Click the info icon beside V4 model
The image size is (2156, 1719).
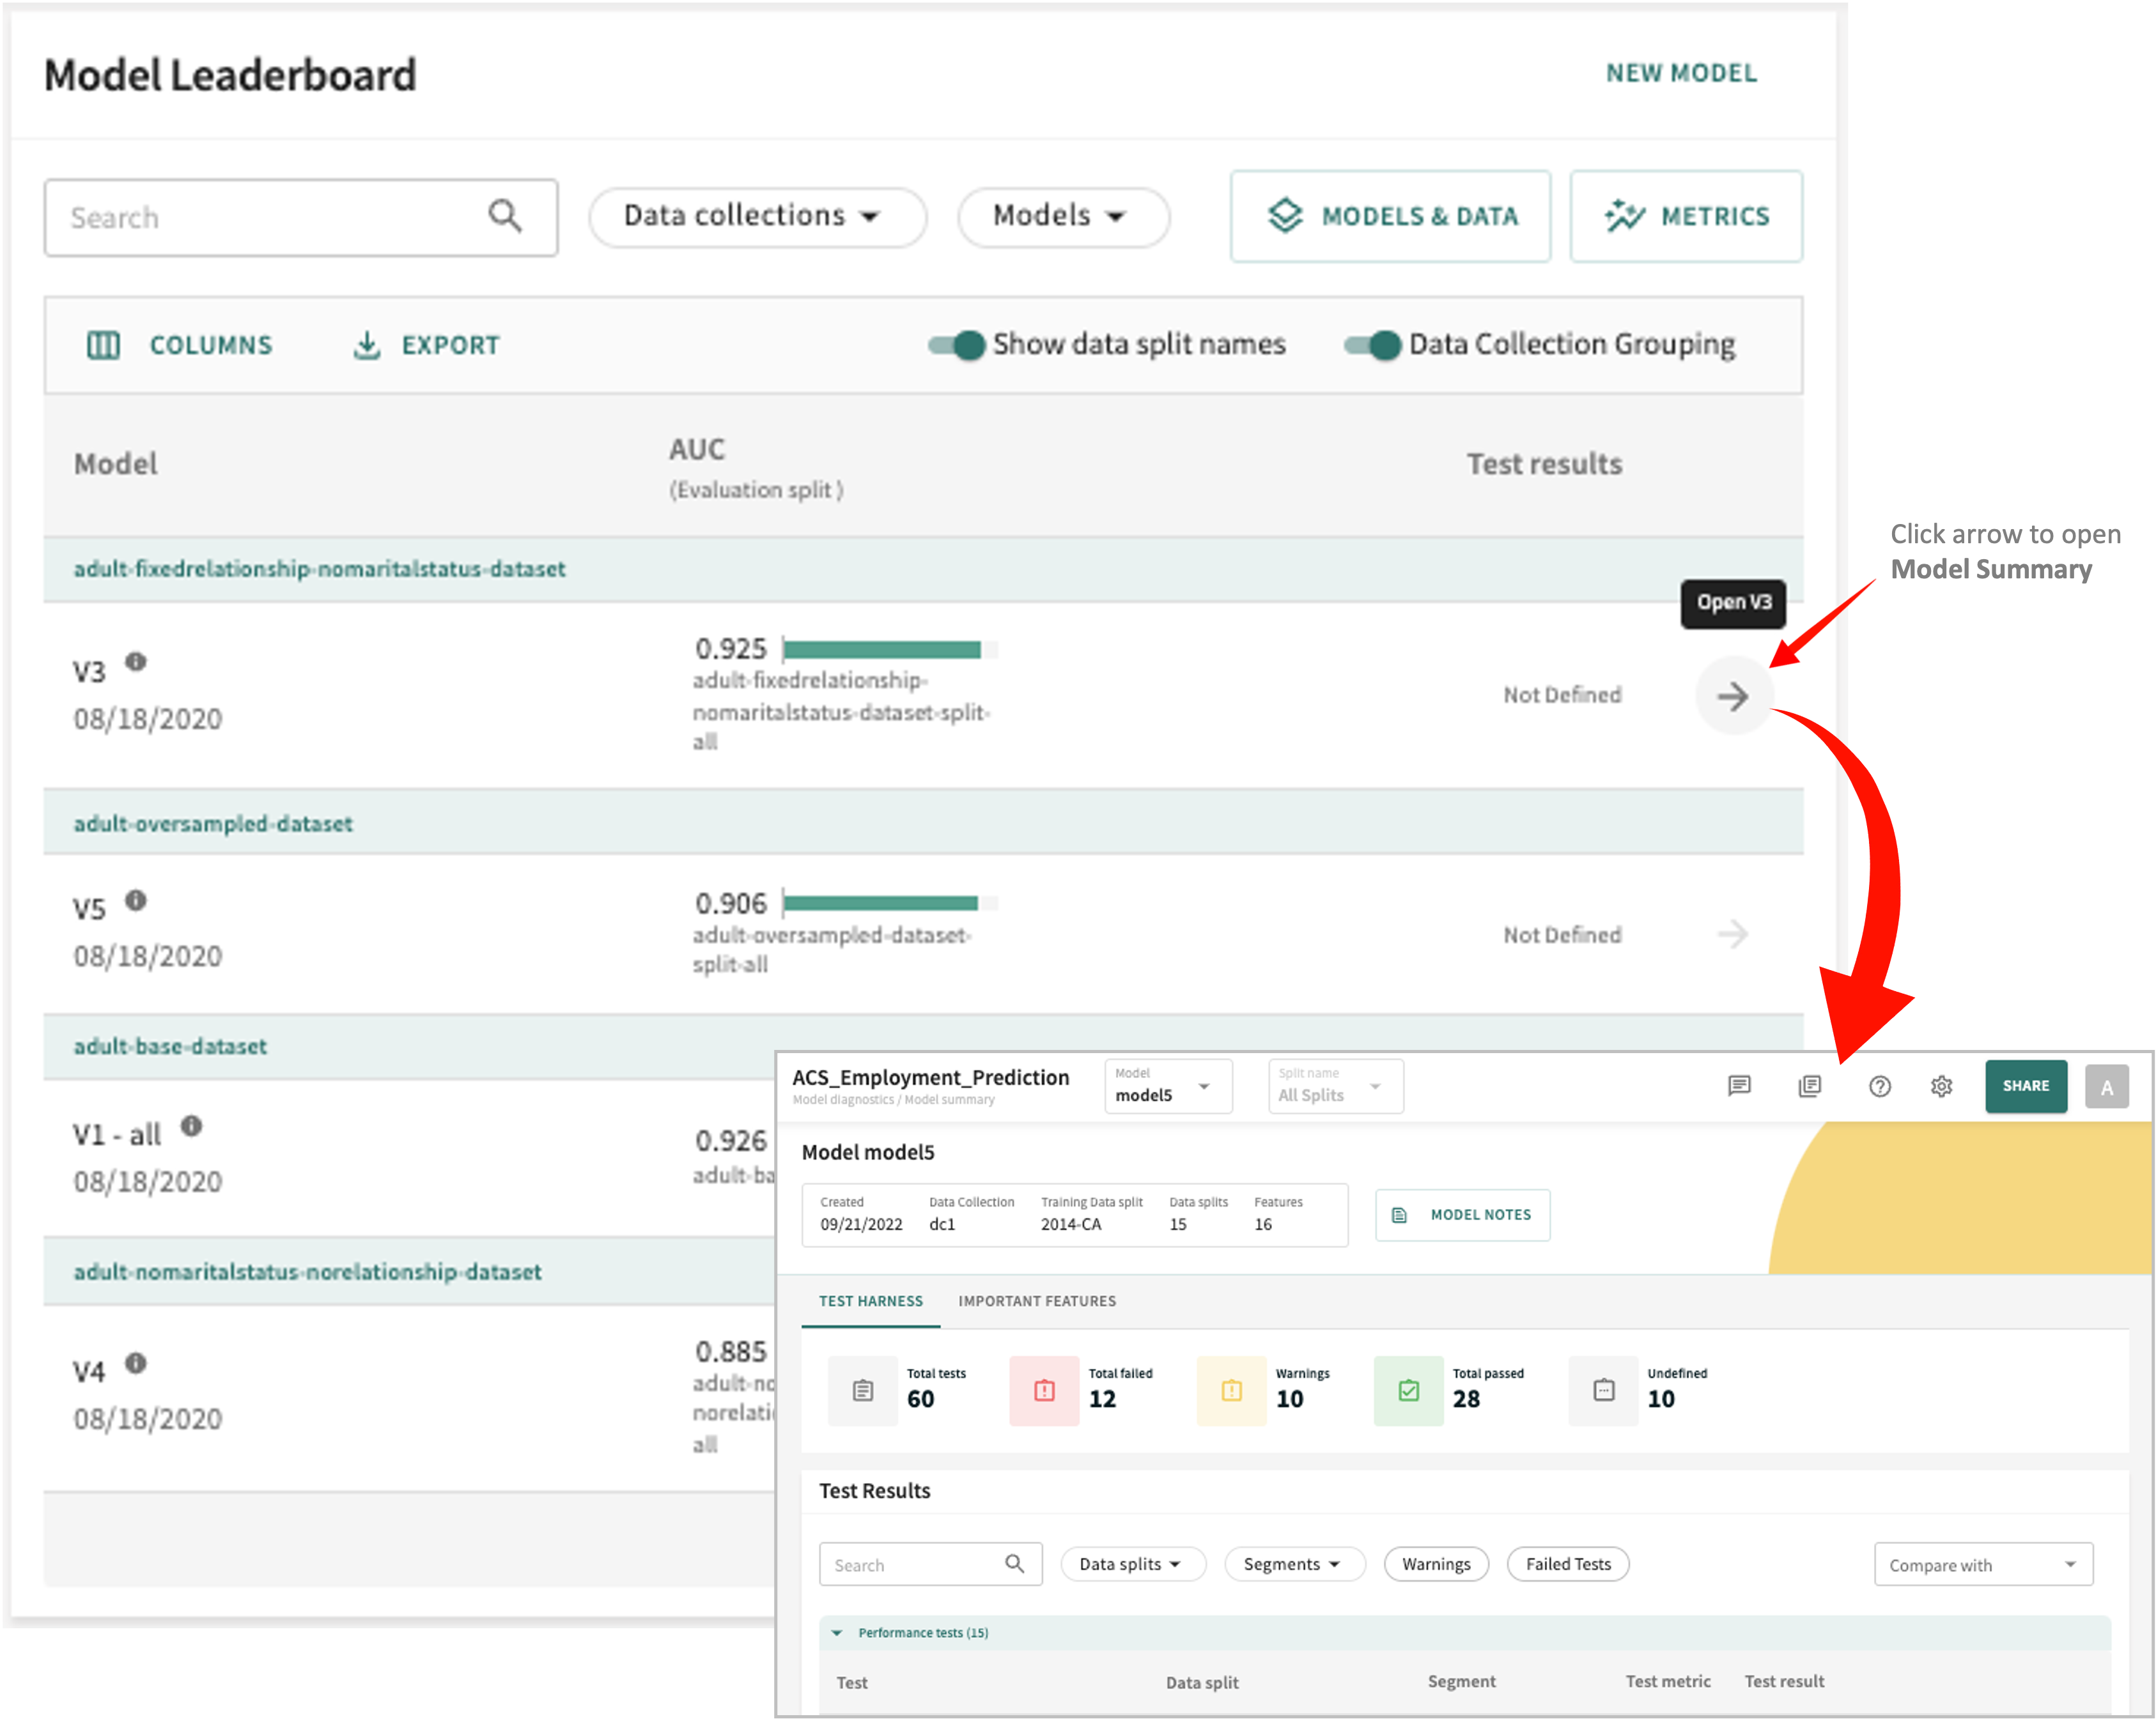coord(136,1363)
